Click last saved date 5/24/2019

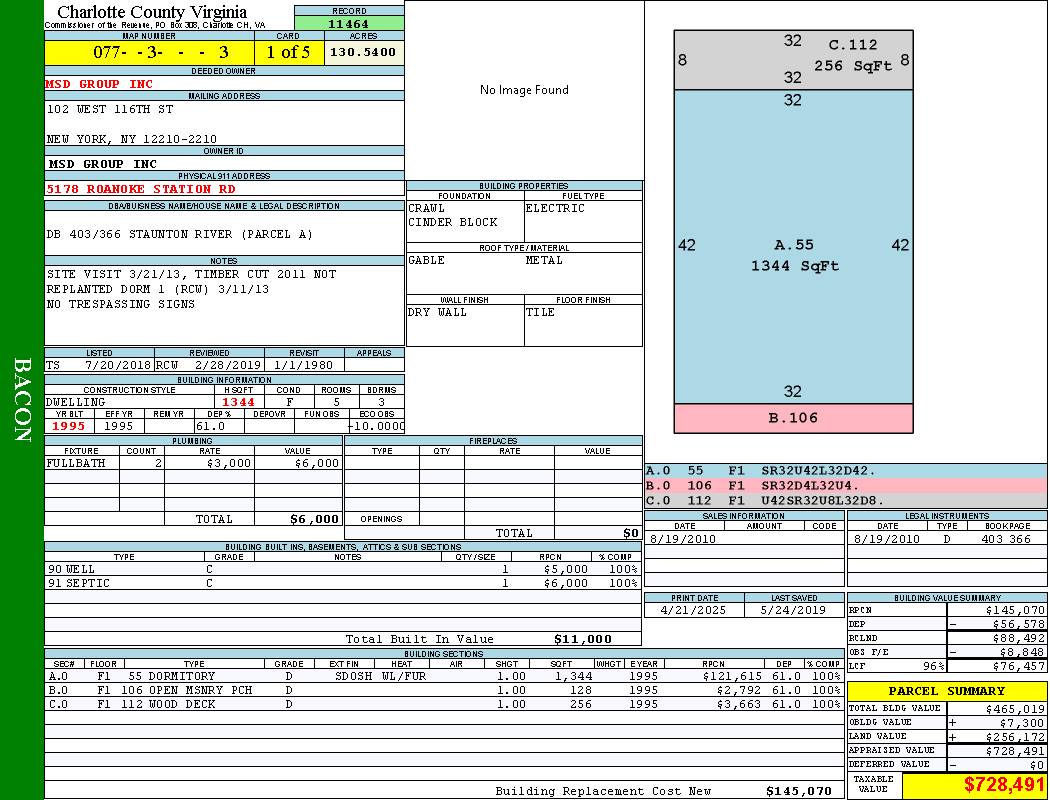coord(794,611)
